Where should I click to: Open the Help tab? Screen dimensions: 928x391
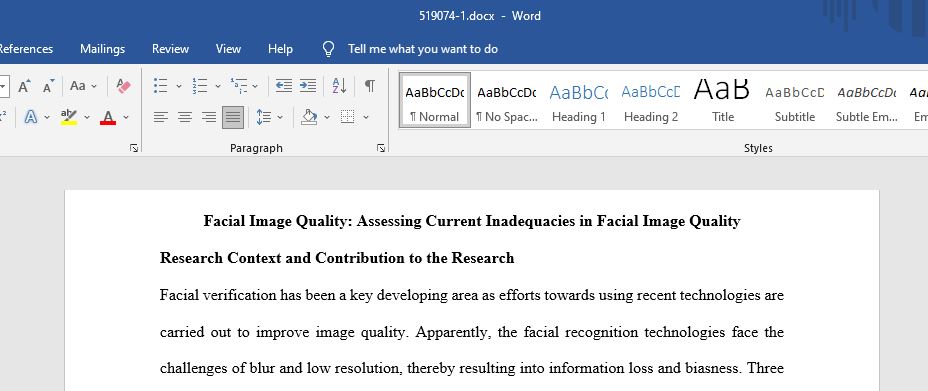(281, 49)
